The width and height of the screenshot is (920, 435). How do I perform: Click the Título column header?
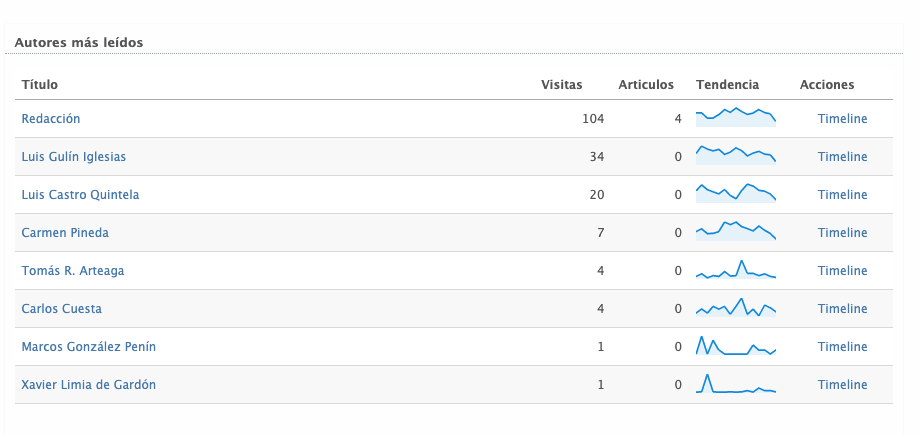(x=40, y=85)
